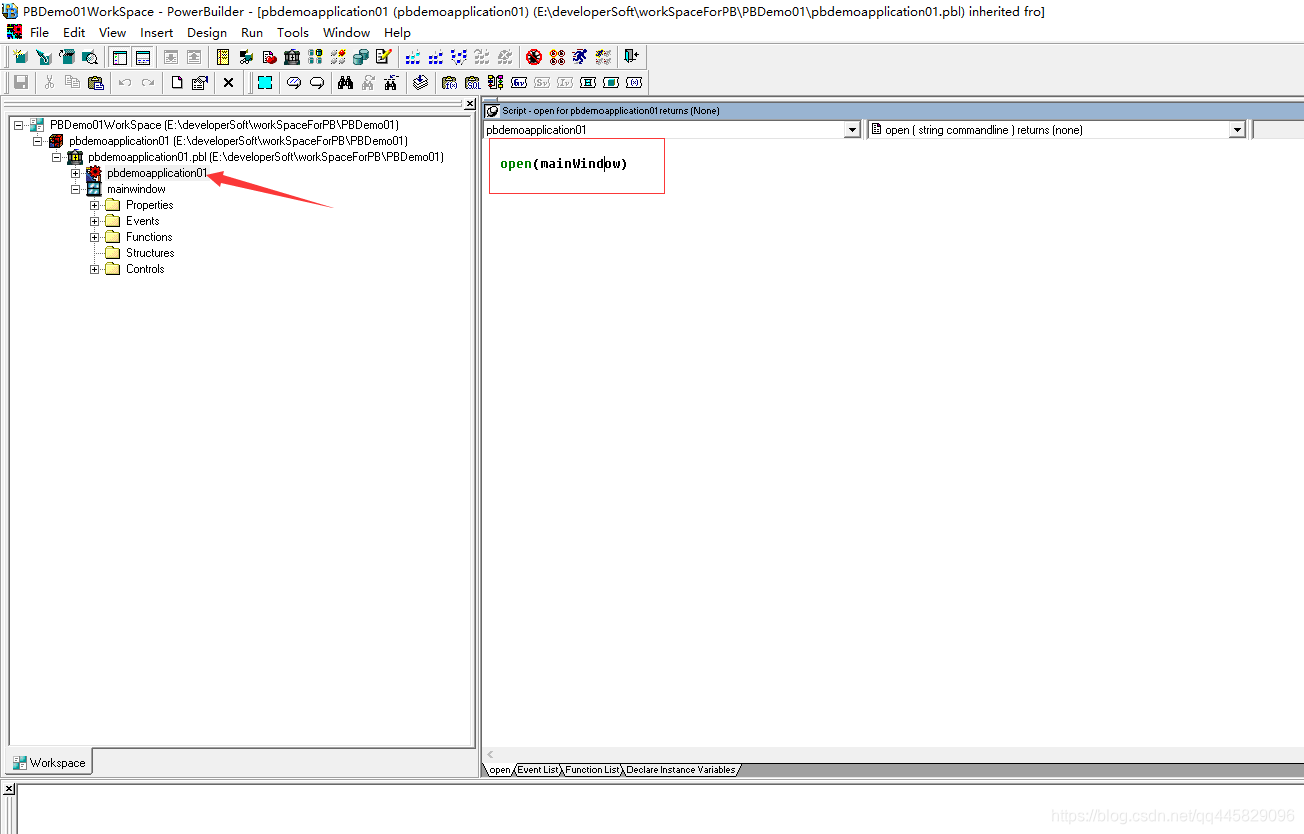
Task: Expand the Functions folder
Action: pos(95,237)
